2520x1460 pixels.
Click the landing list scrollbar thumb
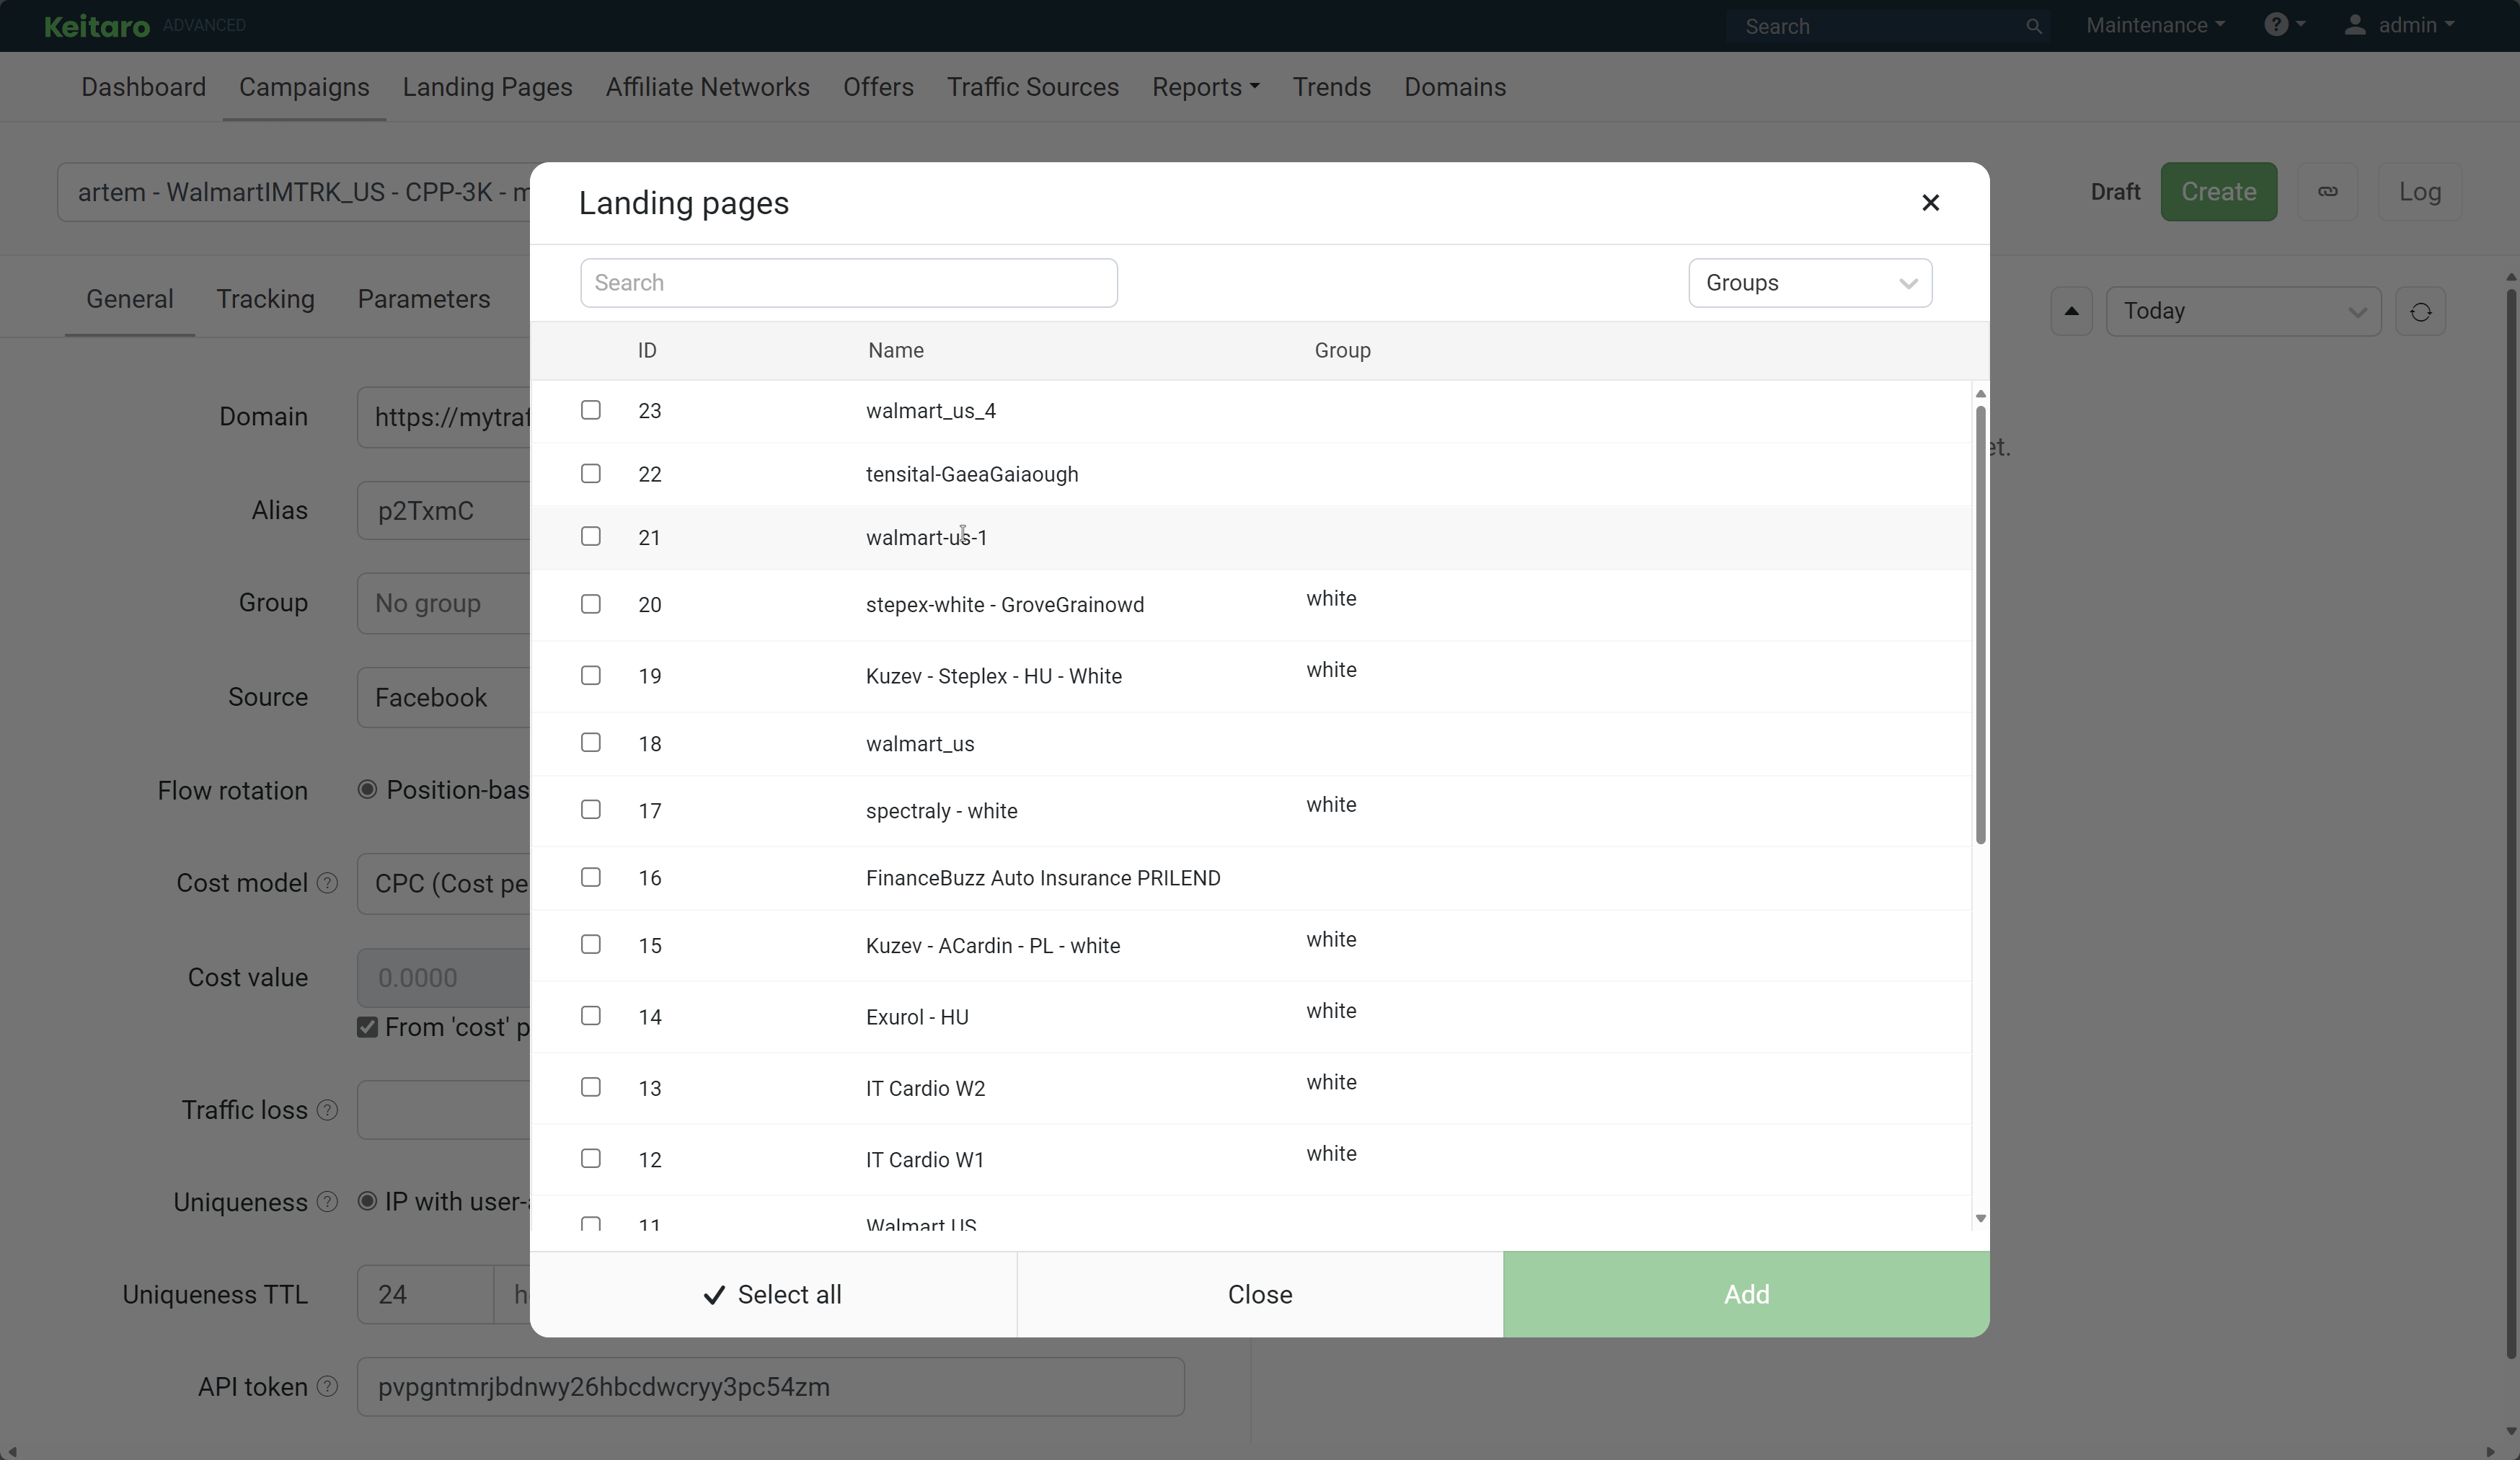[1980, 625]
